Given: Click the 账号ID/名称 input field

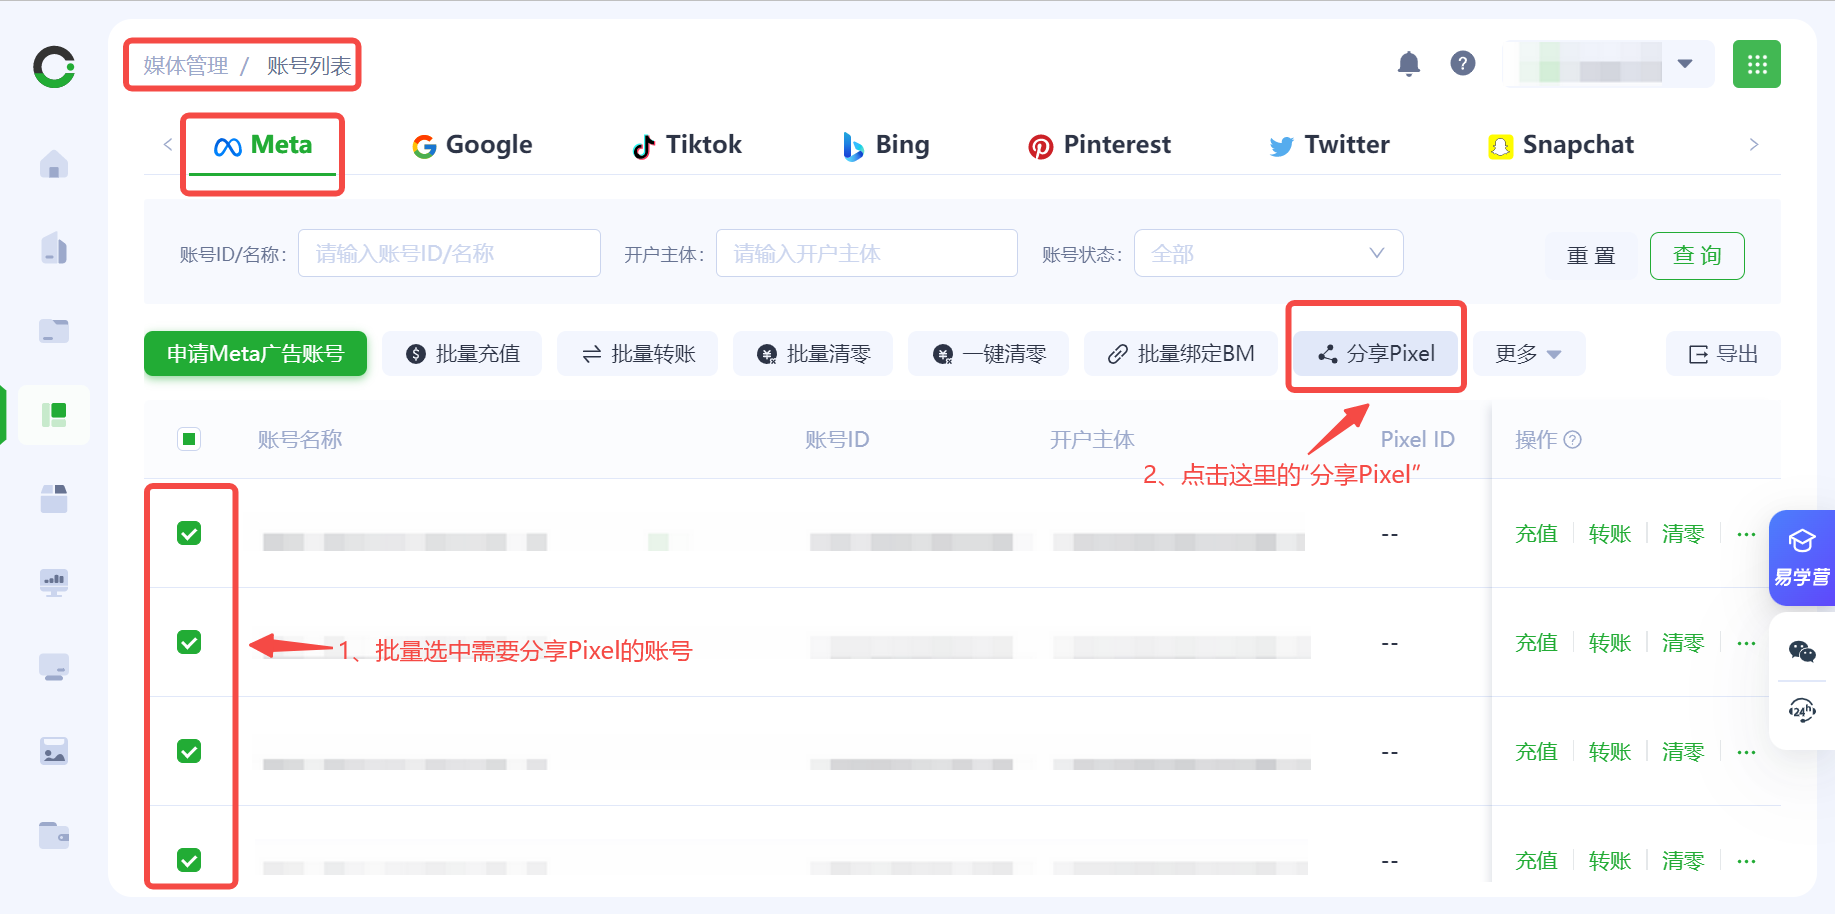Looking at the screenshot, I should point(449,254).
